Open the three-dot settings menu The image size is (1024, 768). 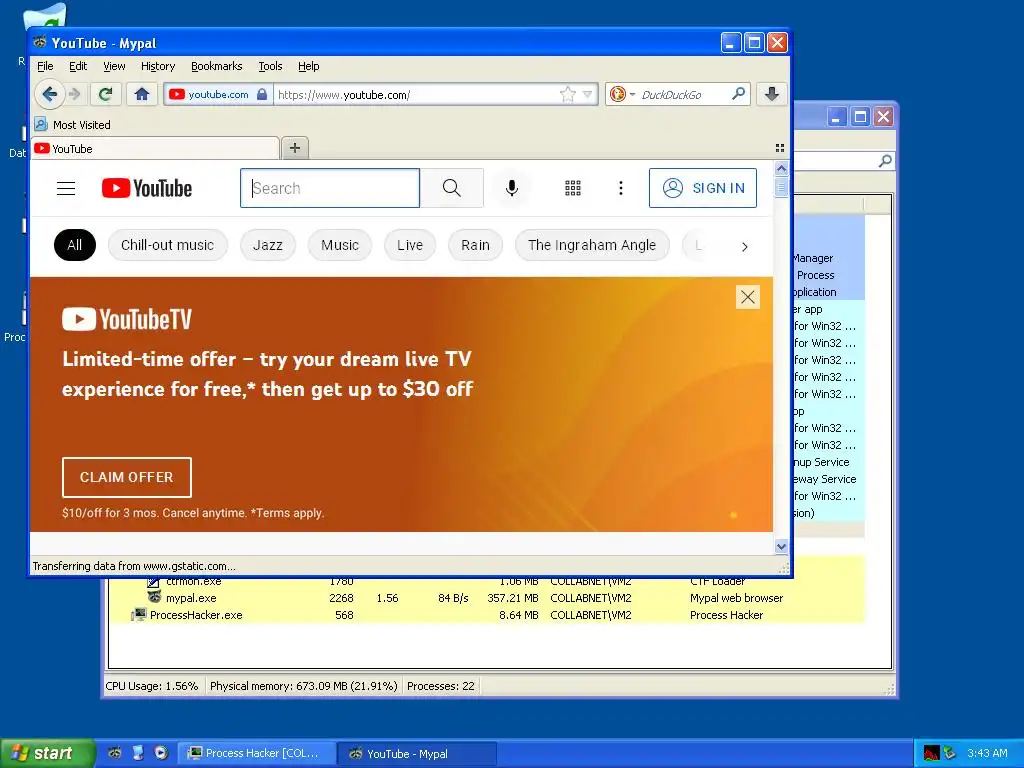point(621,188)
